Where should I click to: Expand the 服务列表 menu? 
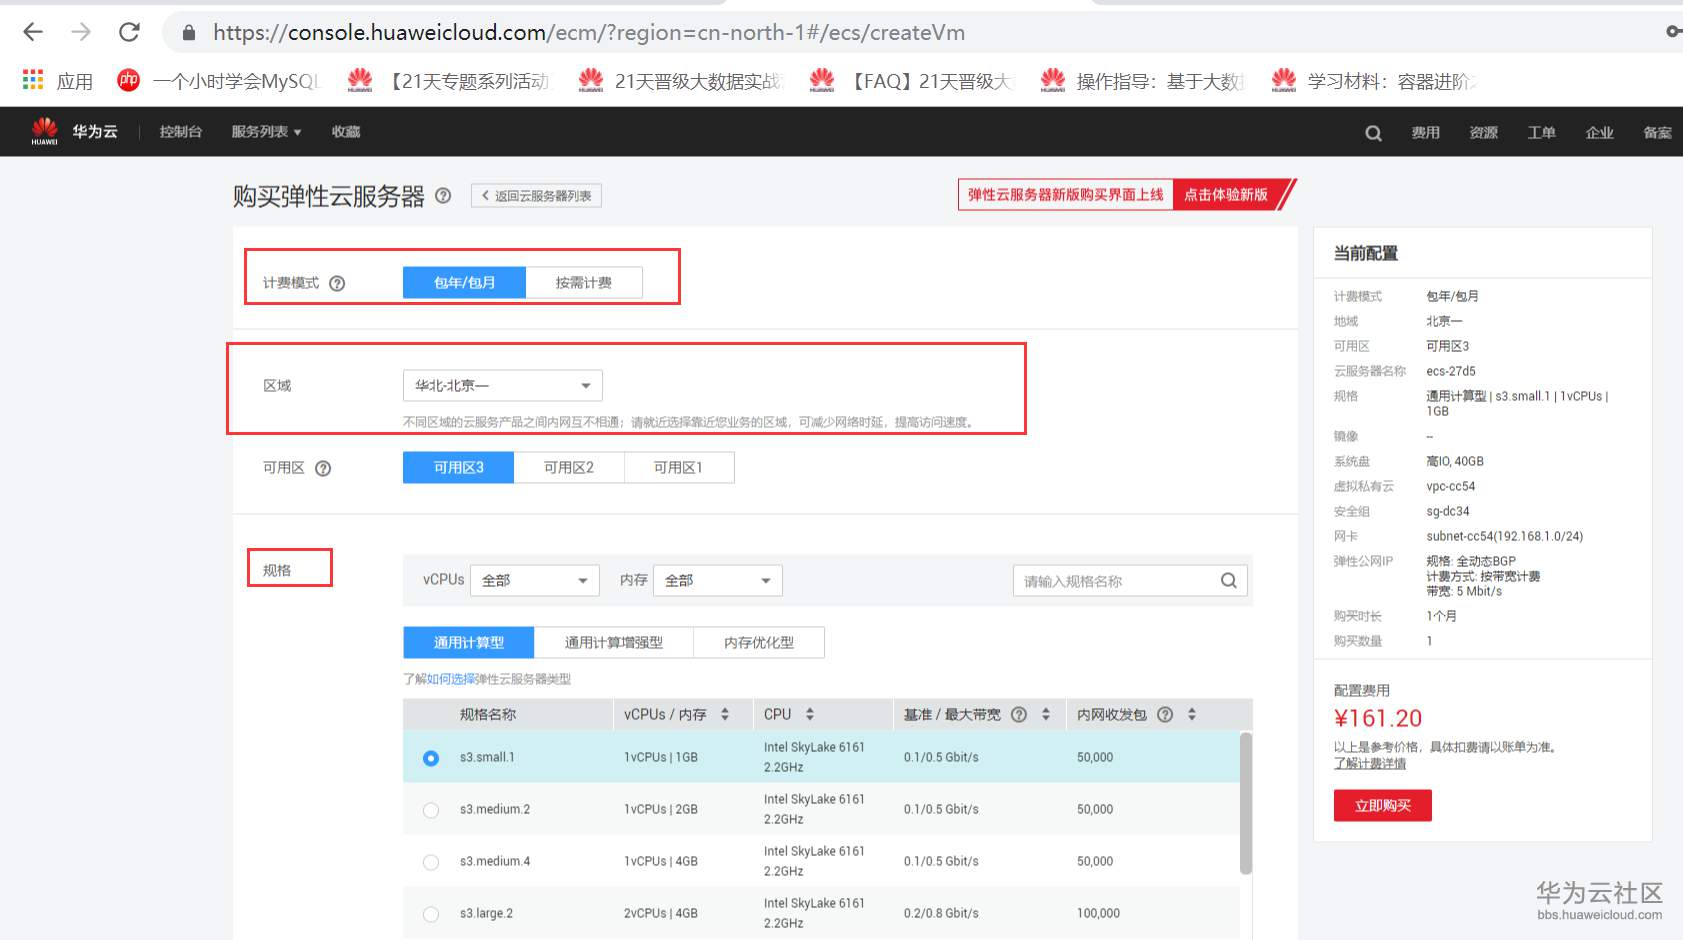(x=266, y=132)
